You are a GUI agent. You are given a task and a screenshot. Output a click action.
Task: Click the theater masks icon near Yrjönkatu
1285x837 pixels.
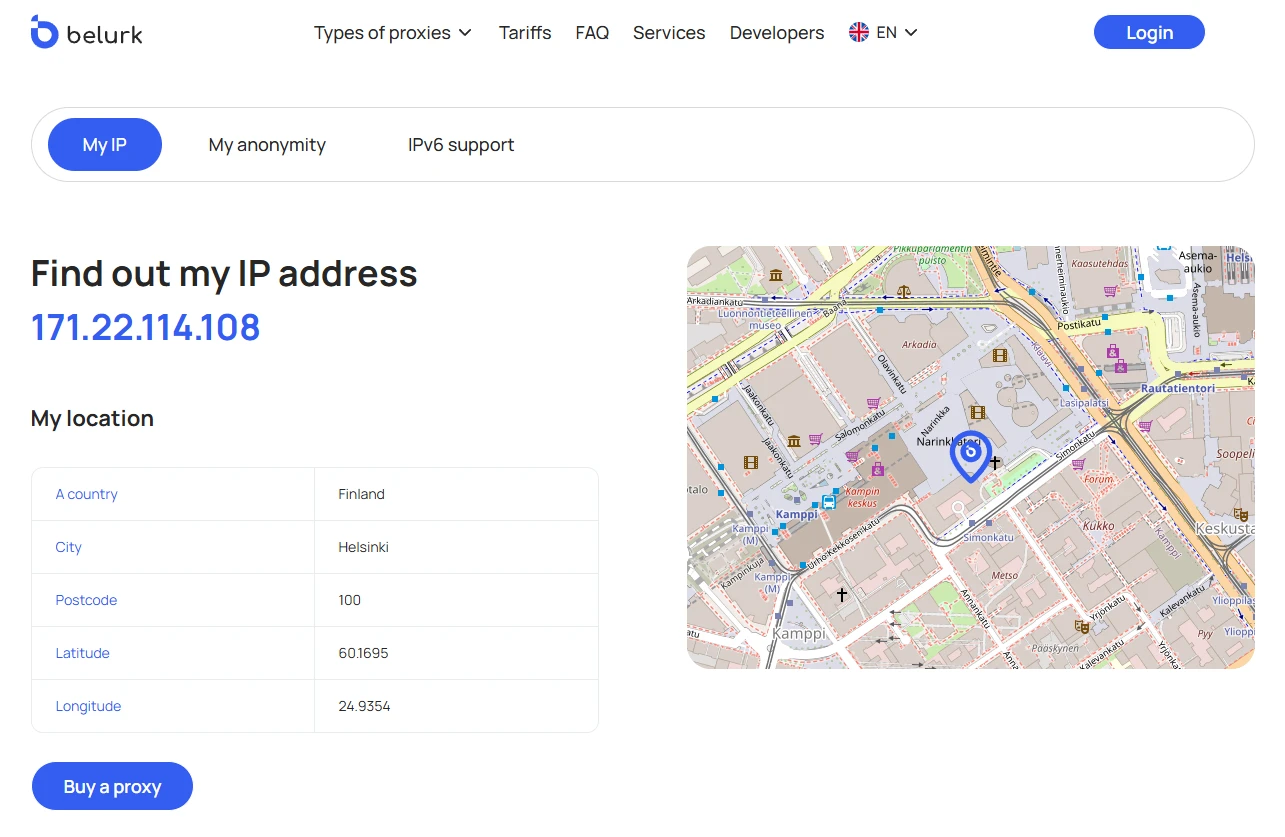tap(1081, 626)
